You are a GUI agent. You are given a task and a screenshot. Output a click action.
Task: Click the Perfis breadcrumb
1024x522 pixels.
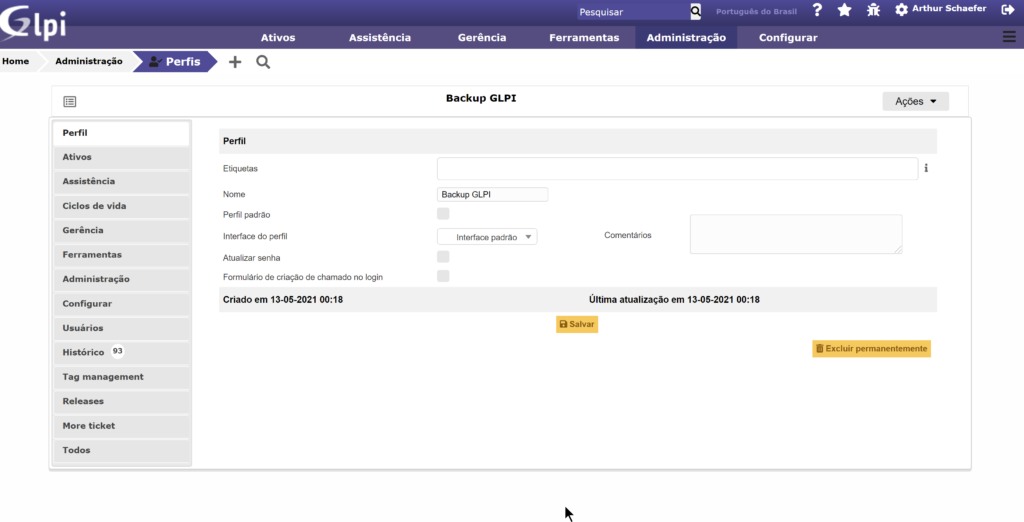coord(174,61)
